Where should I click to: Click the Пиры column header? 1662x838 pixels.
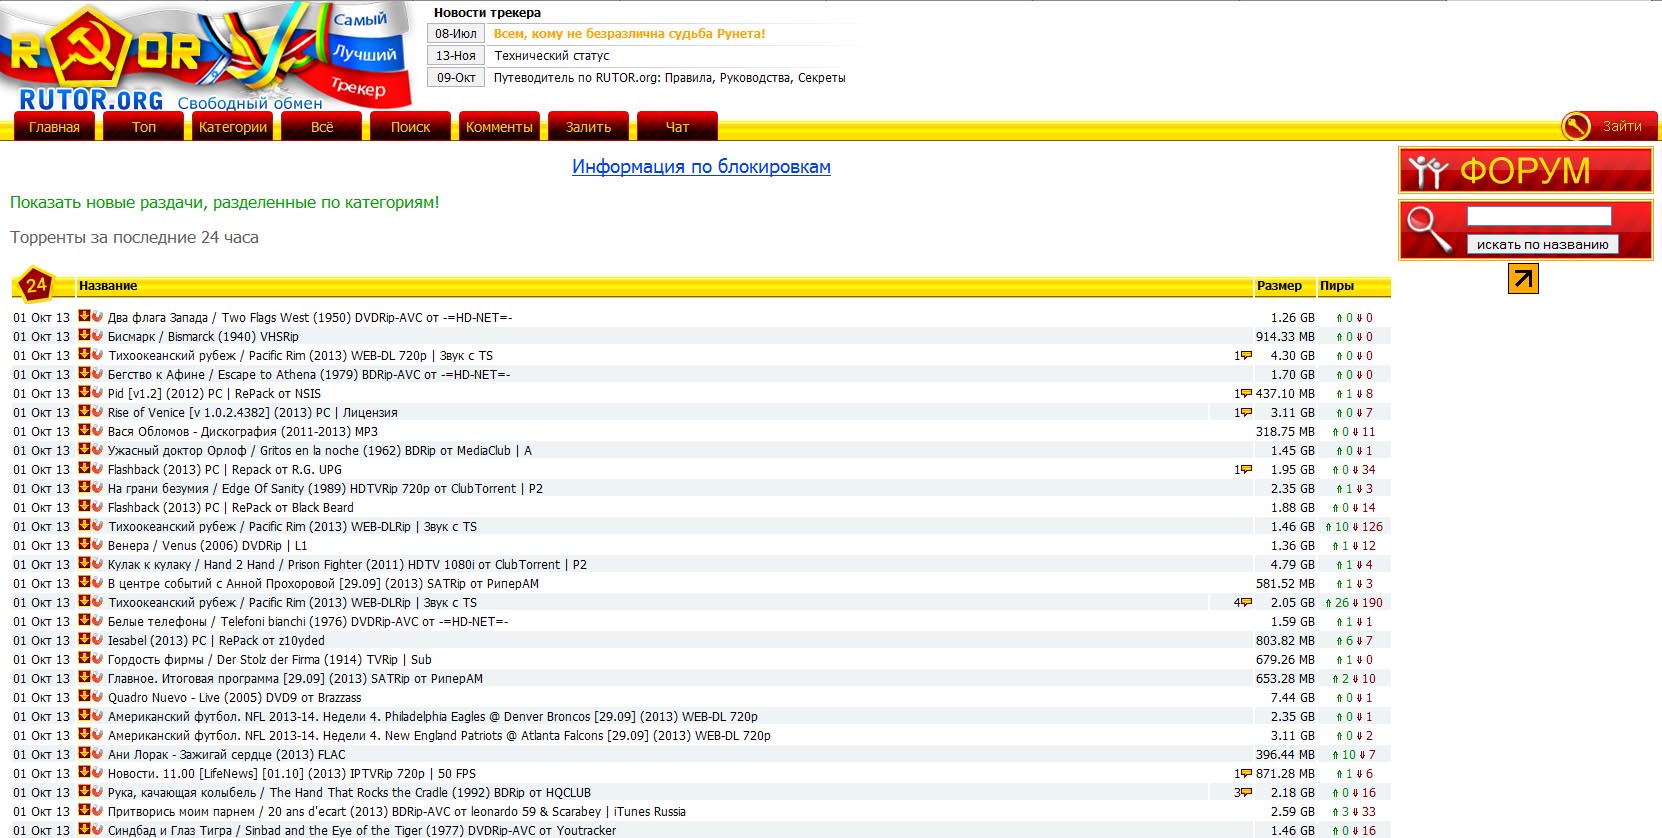click(1336, 286)
